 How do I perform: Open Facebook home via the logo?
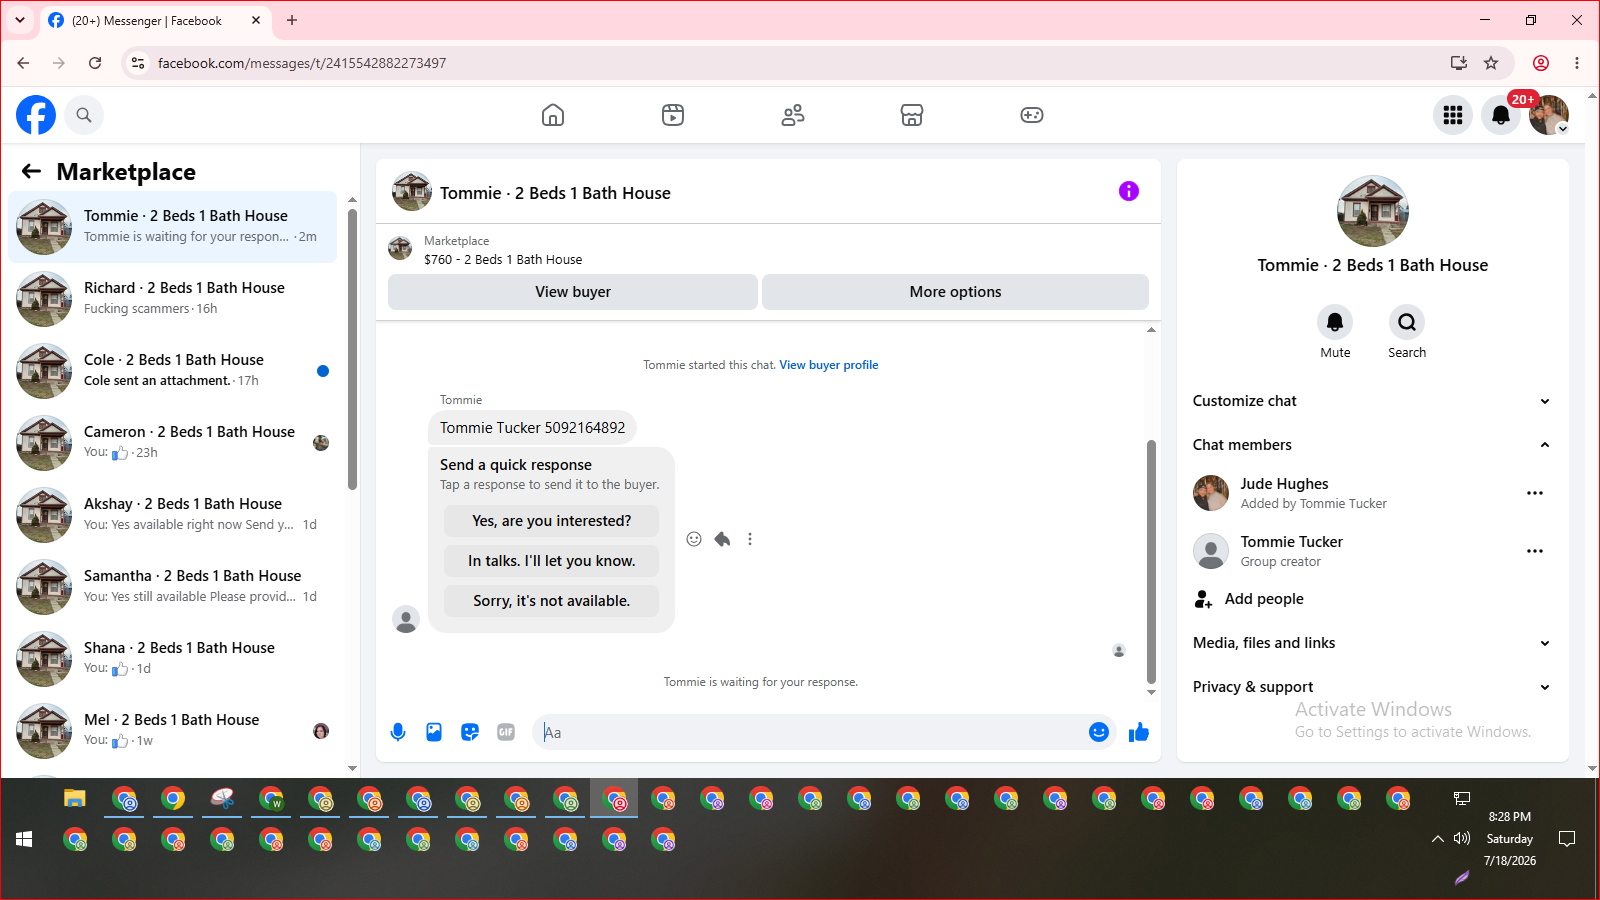[x=36, y=115]
